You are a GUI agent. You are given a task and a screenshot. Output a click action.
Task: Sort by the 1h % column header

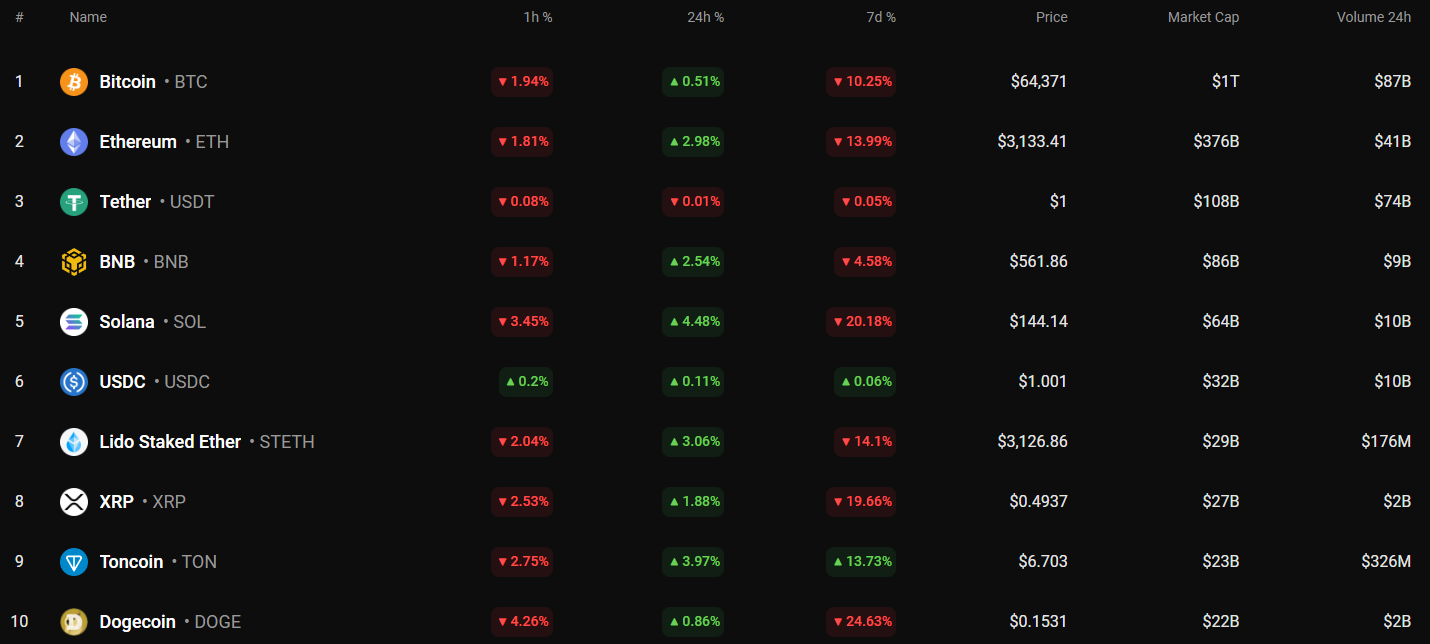click(538, 17)
